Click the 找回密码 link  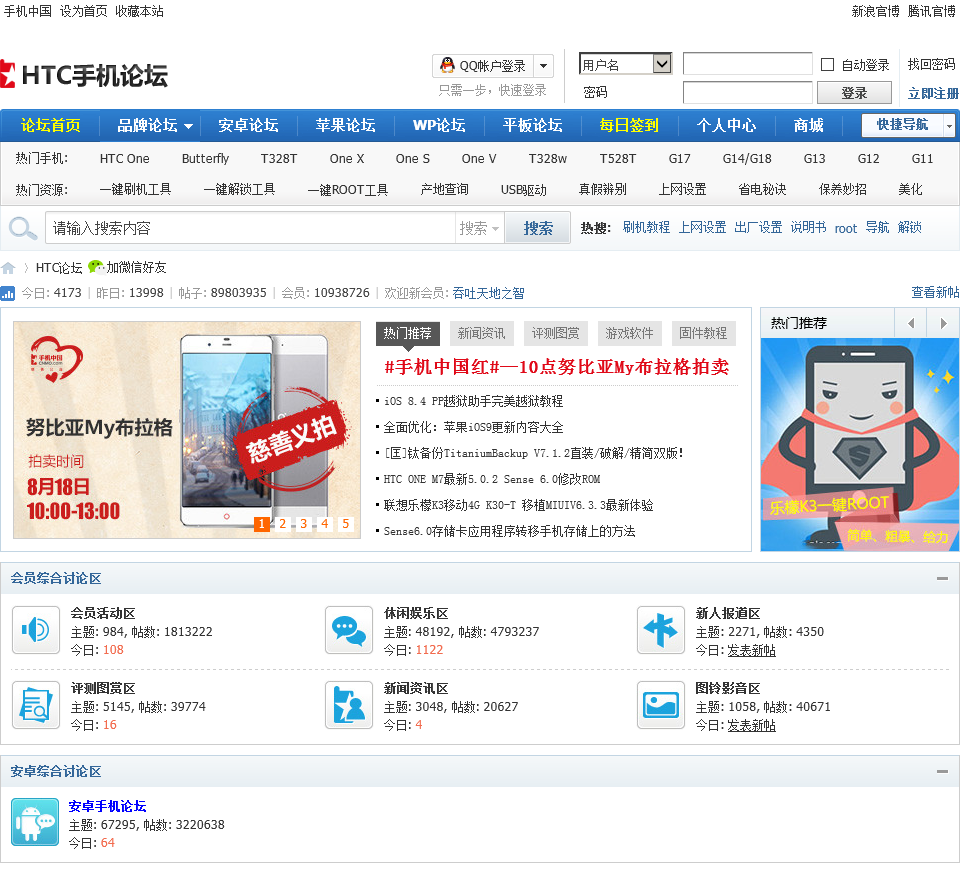click(x=931, y=64)
